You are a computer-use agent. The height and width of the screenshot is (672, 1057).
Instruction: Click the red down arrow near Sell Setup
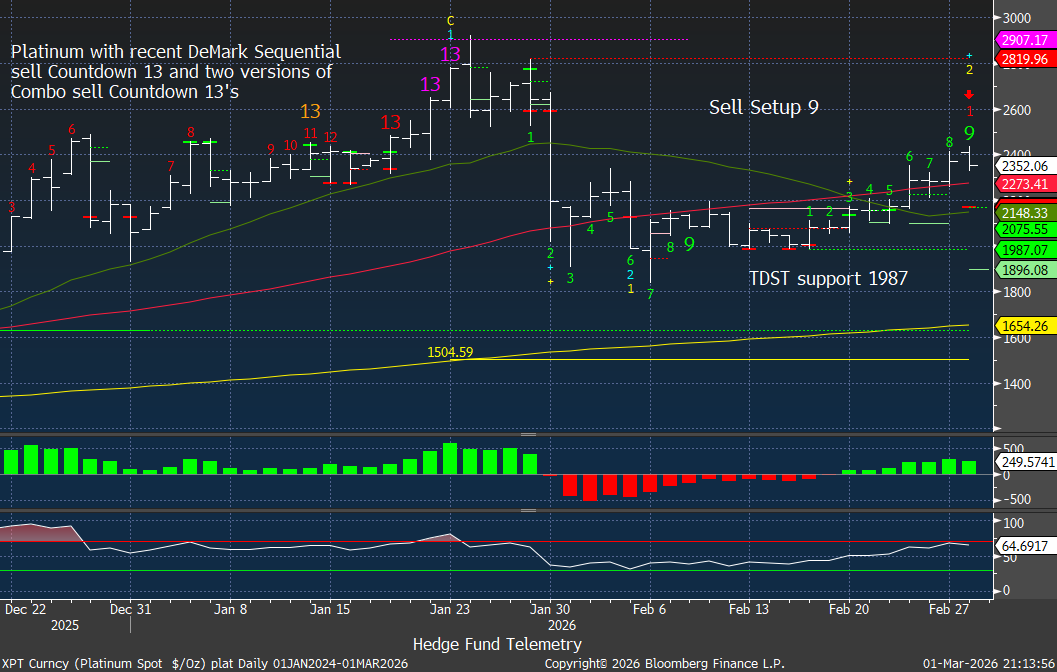point(969,95)
